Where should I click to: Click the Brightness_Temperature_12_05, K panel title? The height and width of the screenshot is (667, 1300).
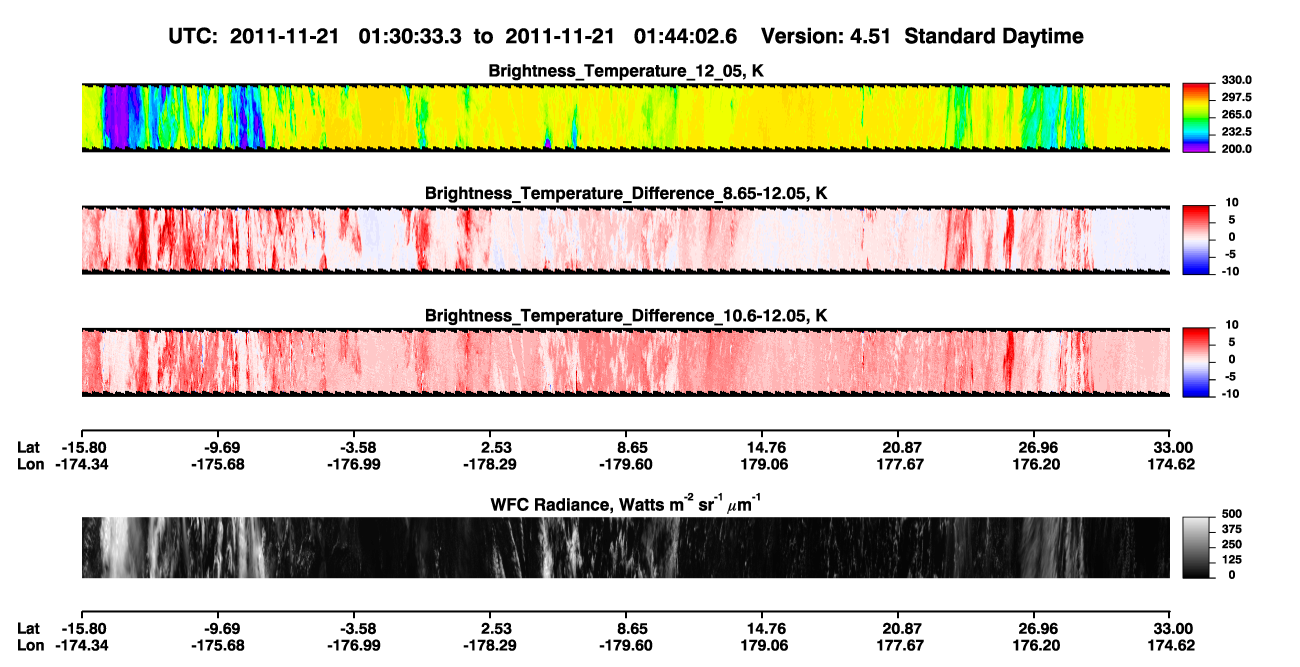pos(627,72)
